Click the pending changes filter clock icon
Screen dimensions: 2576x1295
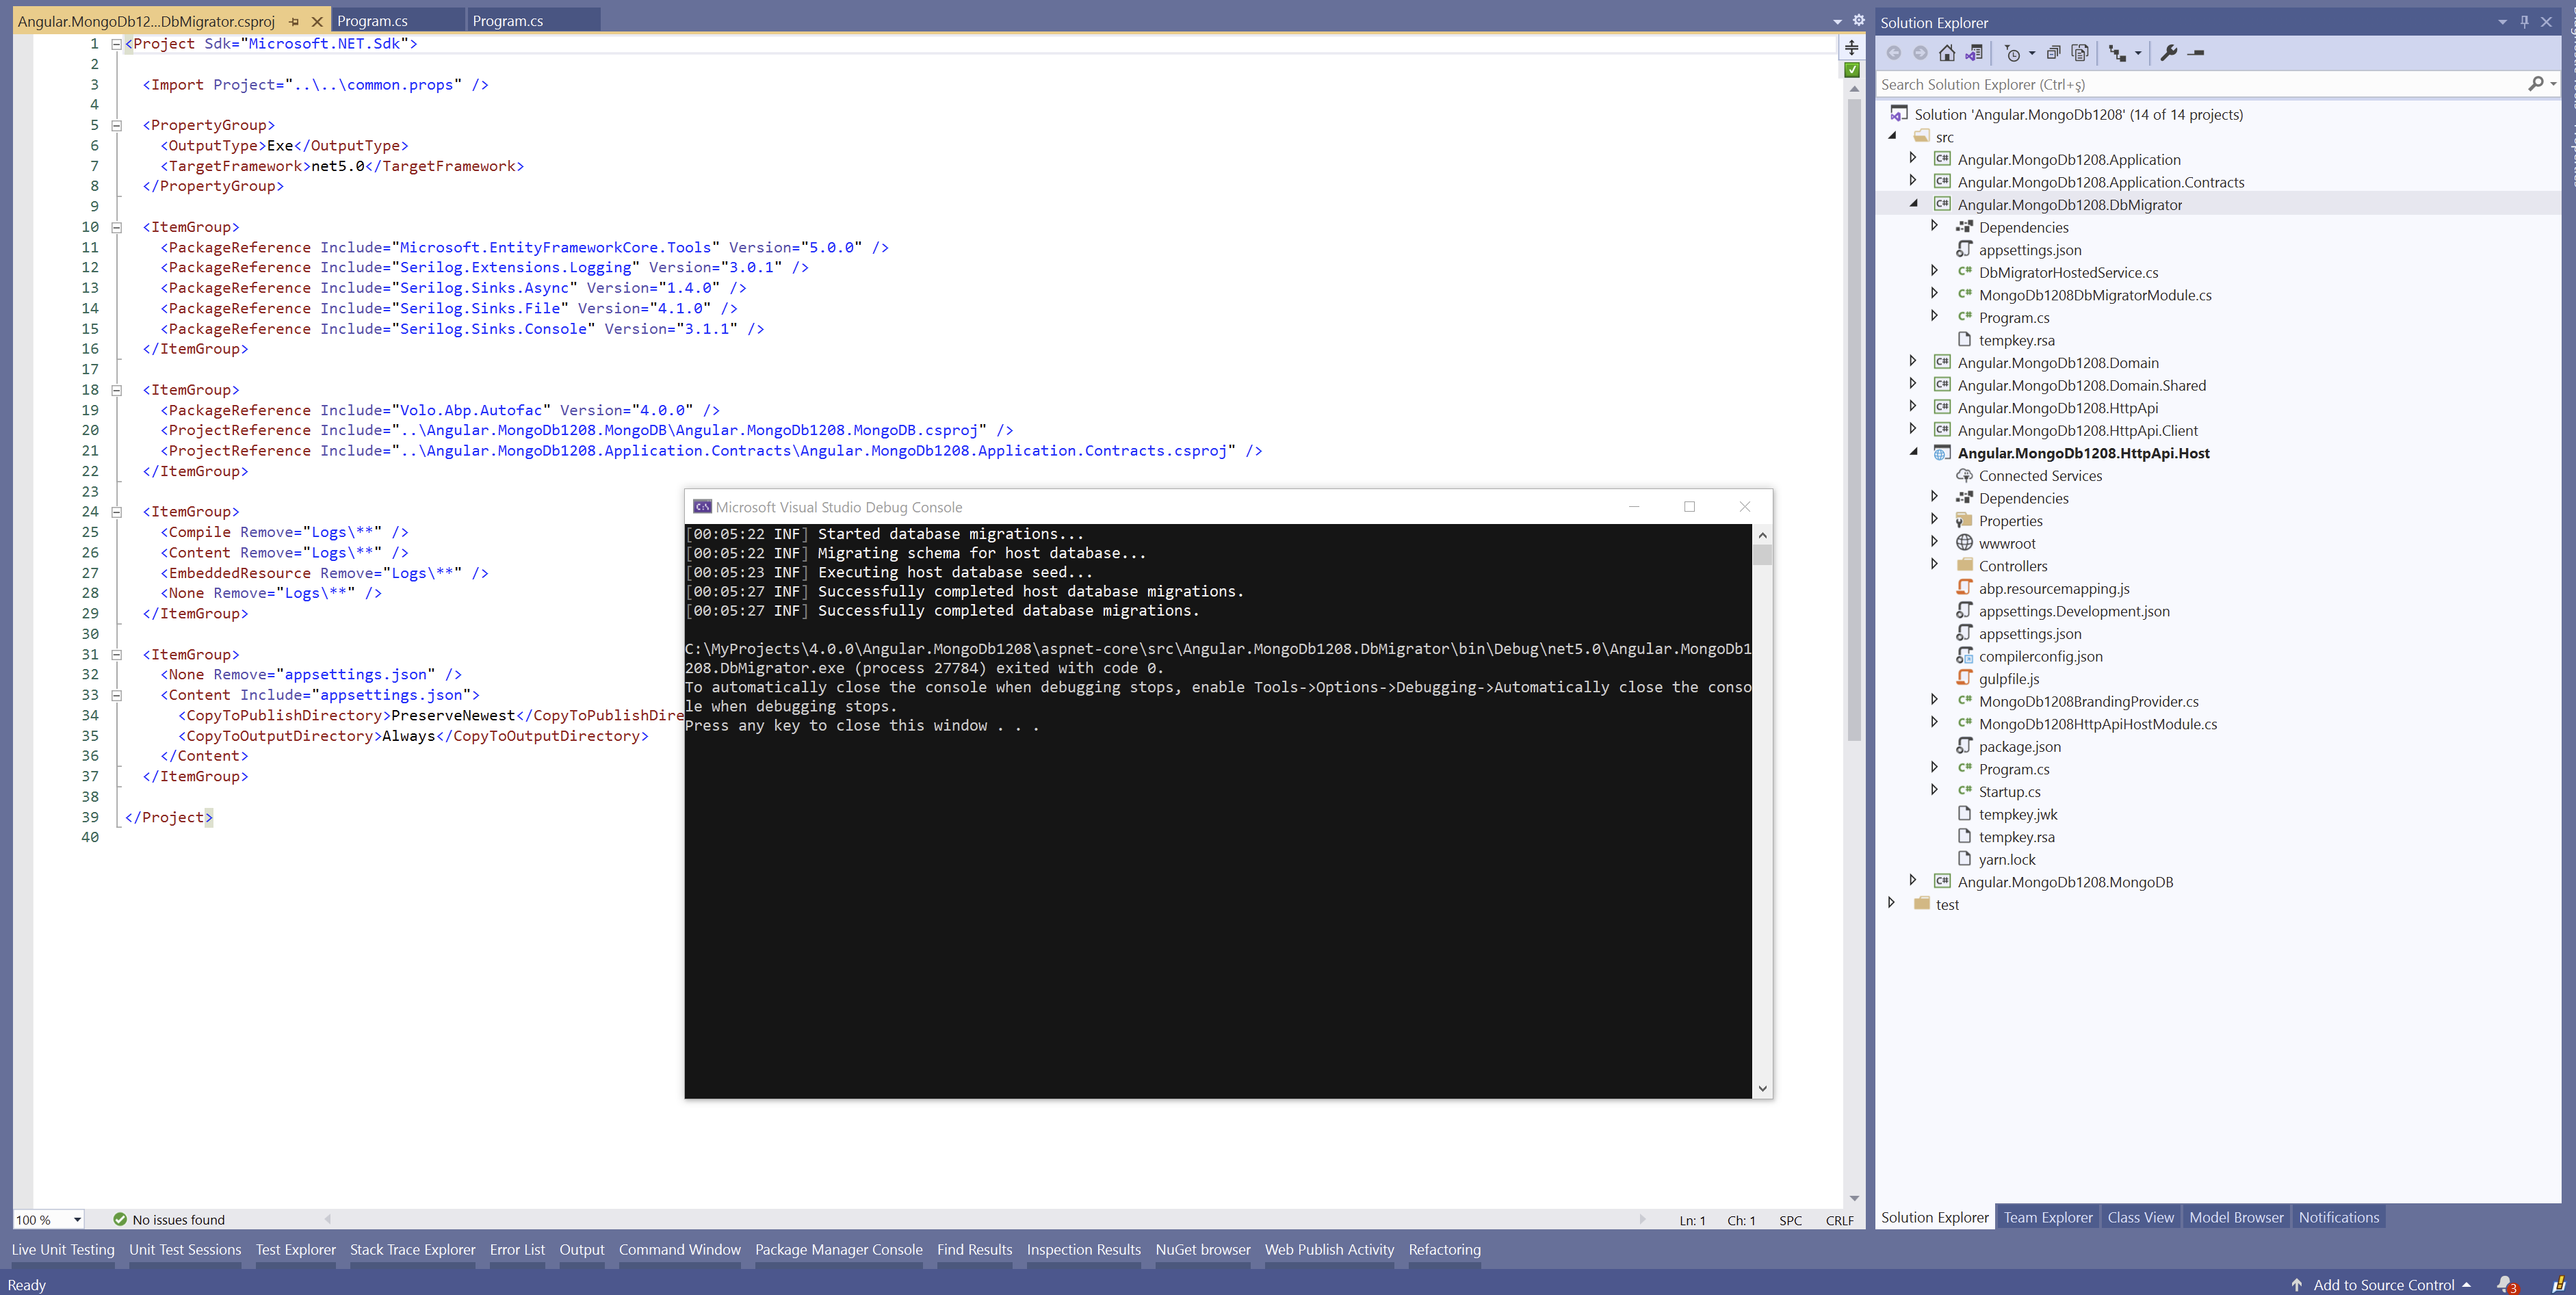(2013, 53)
